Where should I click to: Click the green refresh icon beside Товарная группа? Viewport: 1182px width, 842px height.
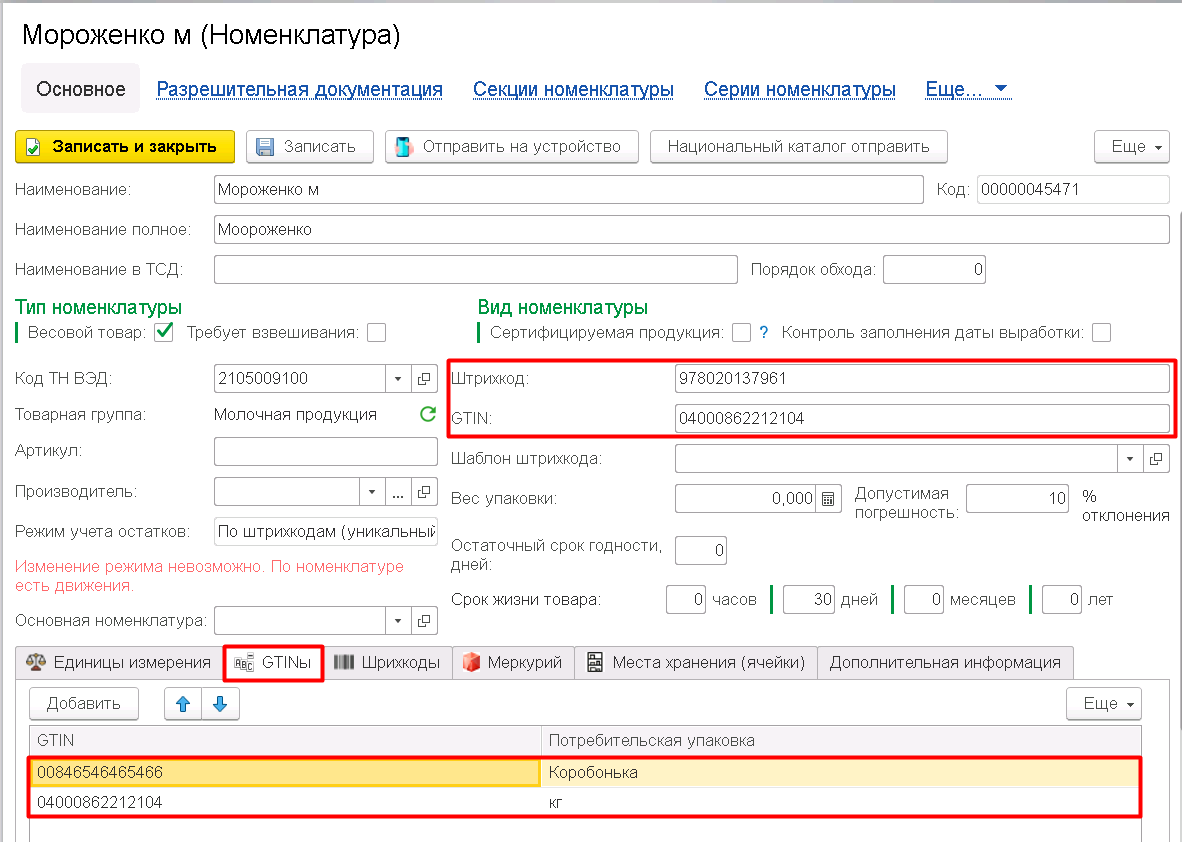click(427, 414)
